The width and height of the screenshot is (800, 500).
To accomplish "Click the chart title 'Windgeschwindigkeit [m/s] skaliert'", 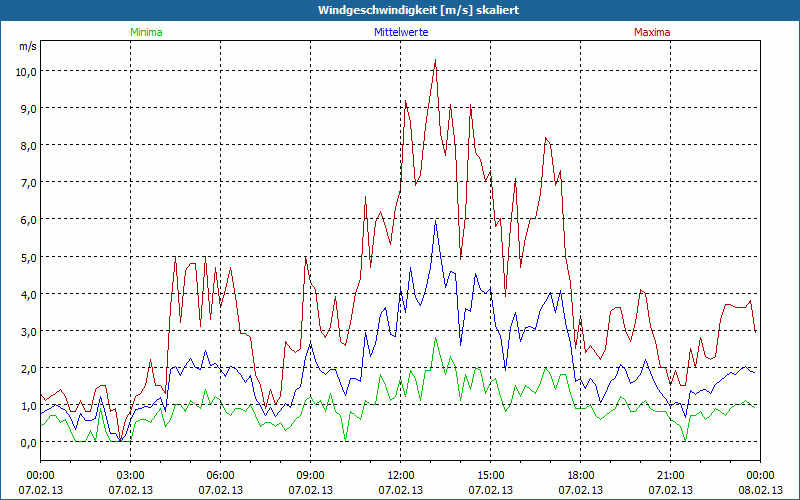I will pos(418,10).
